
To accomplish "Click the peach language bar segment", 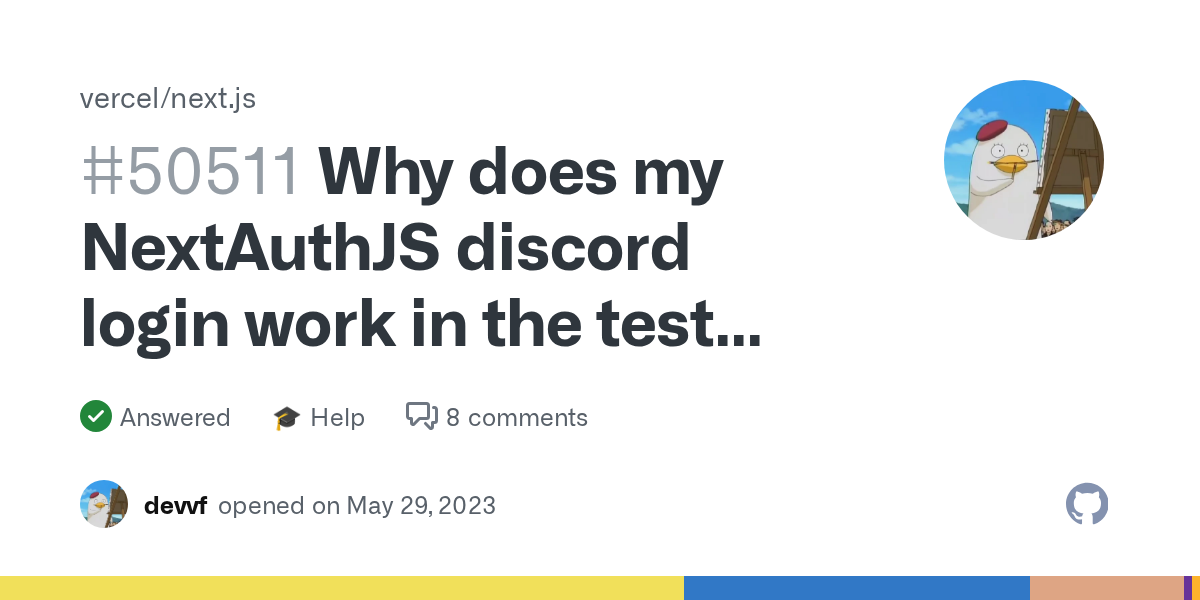I will click(x=1106, y=588).
